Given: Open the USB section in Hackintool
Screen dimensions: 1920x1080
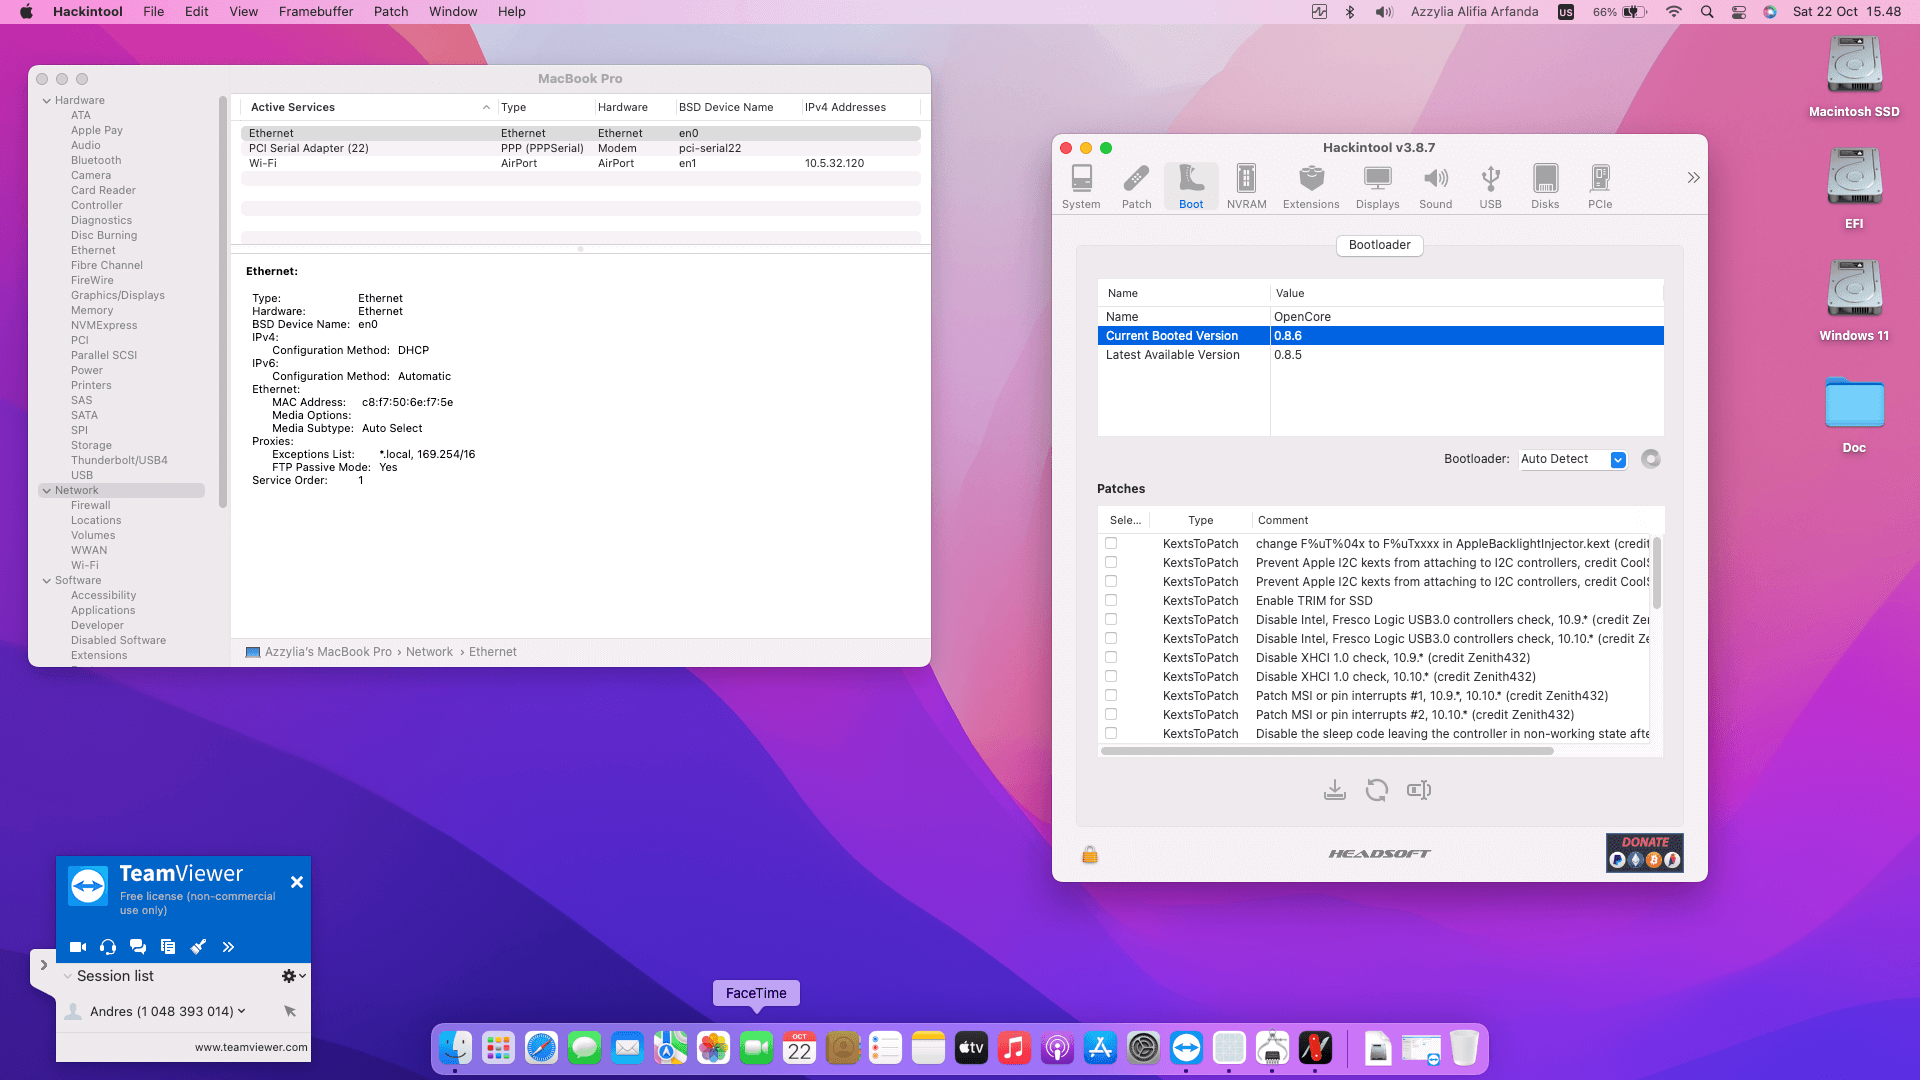Looking at the screenshot, I should (x=1490, y=186).
